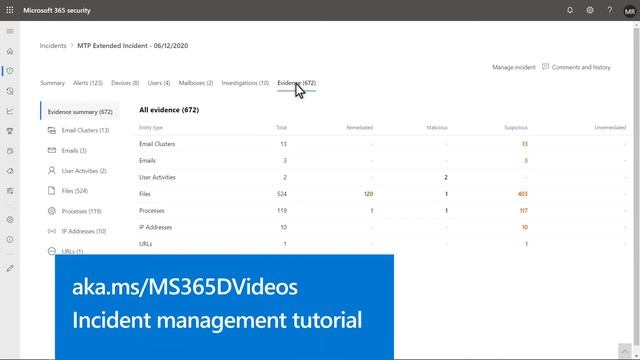Image resolution: width=640 pixels, height=360 pixels.
Task: Click the Files row in evidence table
Action: click(382, 194)
